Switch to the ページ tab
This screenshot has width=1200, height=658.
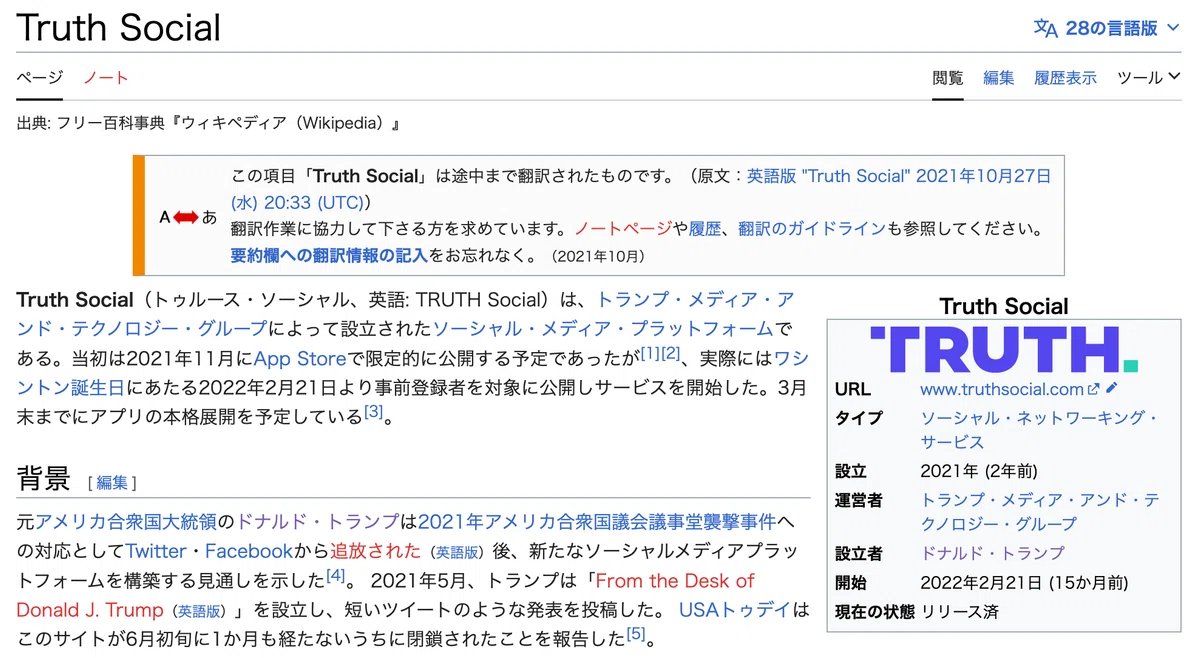point(39,77)
